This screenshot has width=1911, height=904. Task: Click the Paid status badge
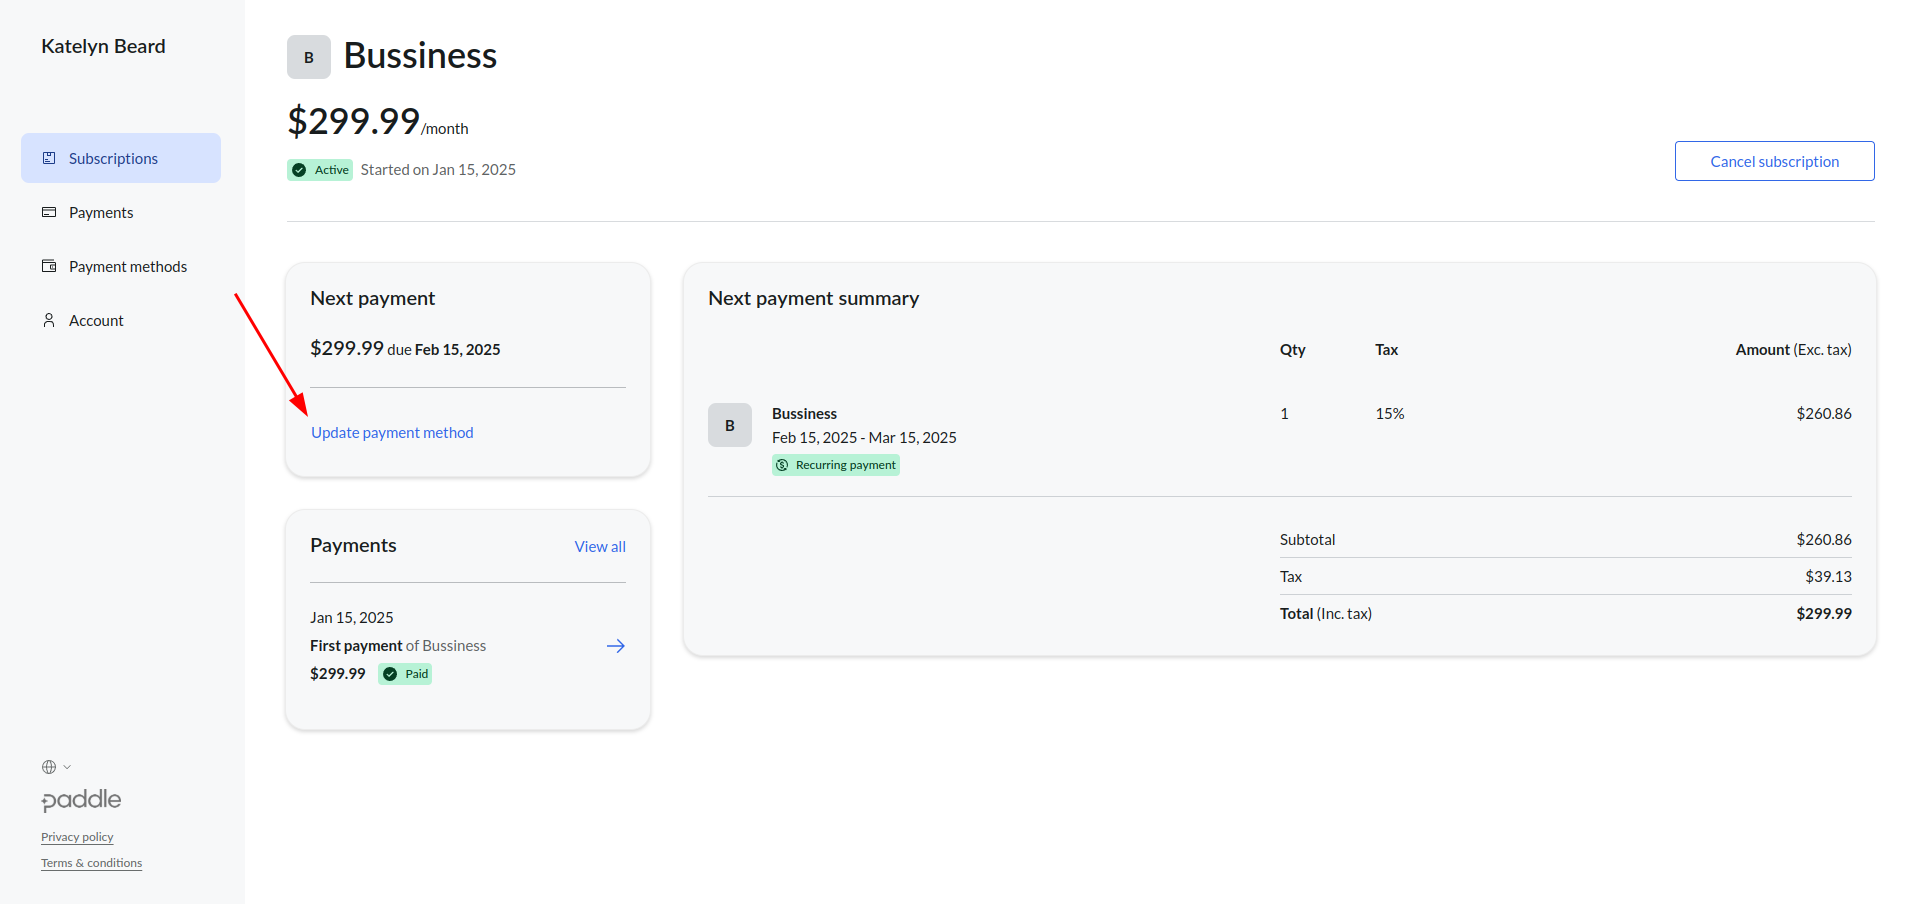click(x=404, y=673)
